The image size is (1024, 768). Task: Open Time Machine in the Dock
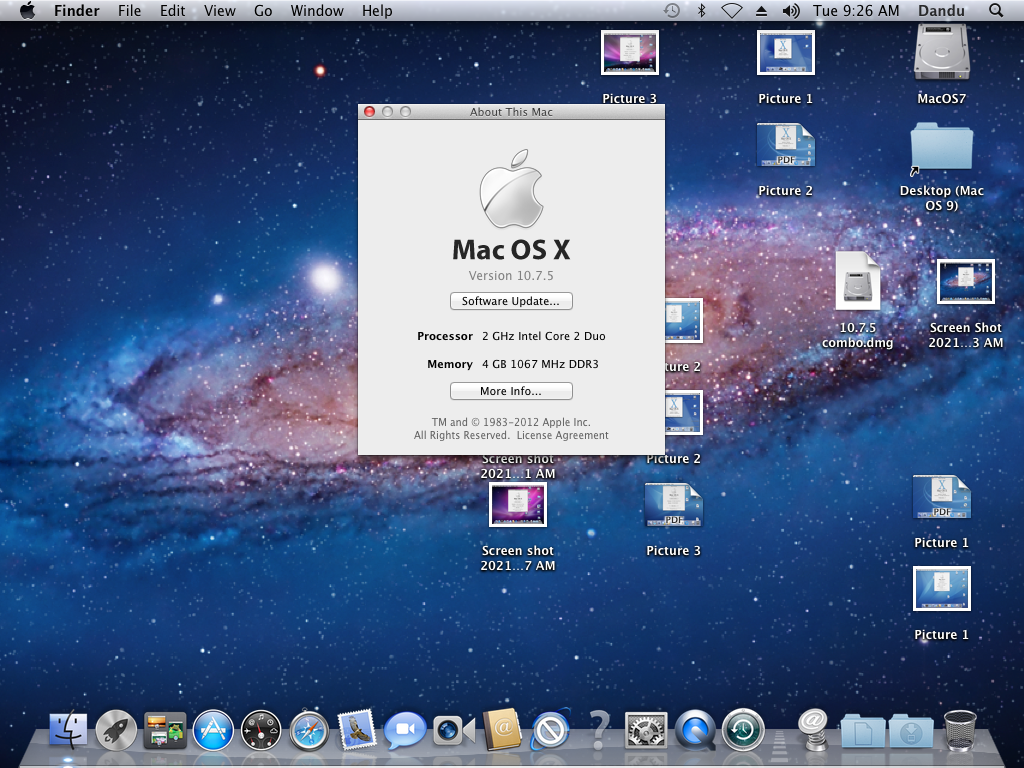point(743,729)
